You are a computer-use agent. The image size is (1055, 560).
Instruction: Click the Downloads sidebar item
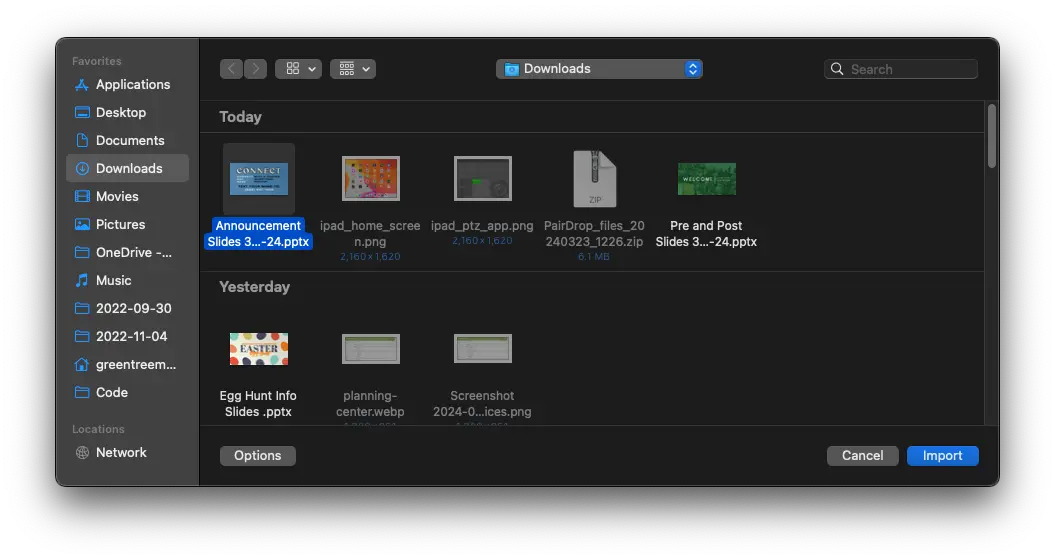point(127,168)
